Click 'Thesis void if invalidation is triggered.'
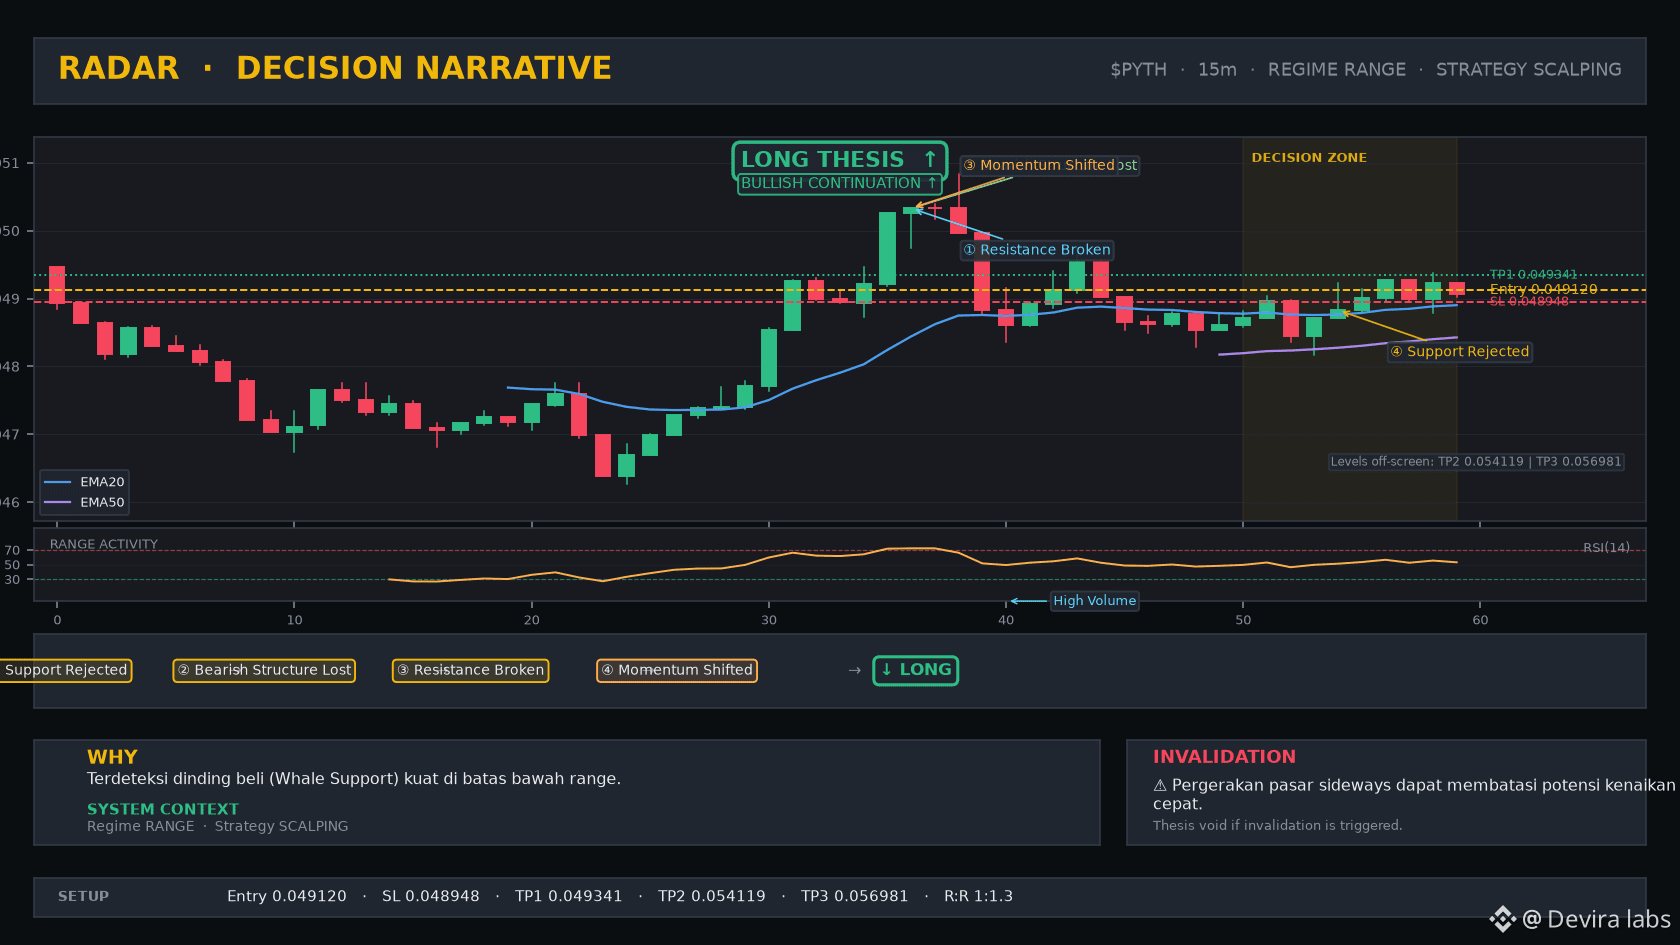Viewport: 1680px width, 945px height. pyautogui.click(x=1278, y=825)
